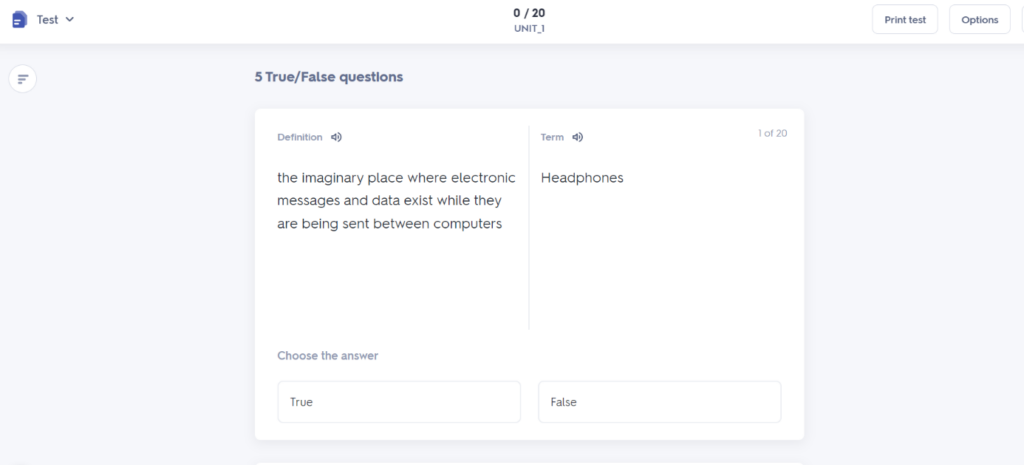Click the Definition label
The width and height of the screenshot is (1024, 465).
[300, 137]
